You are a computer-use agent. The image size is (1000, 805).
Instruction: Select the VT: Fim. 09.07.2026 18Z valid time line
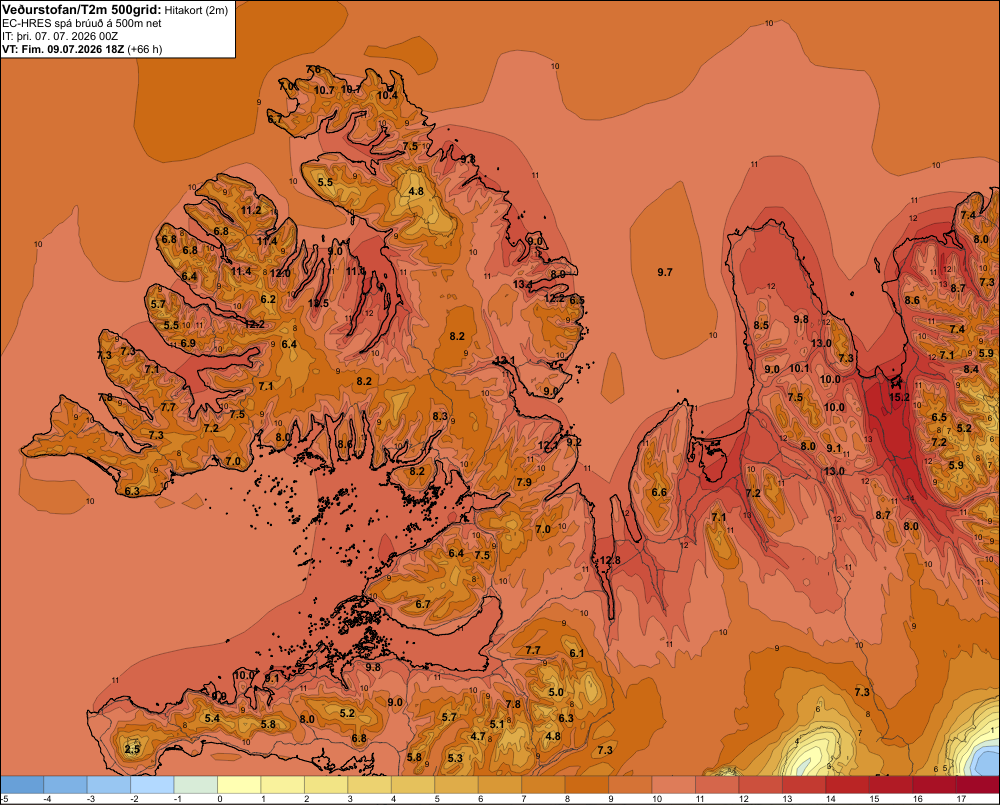[82, 49]
